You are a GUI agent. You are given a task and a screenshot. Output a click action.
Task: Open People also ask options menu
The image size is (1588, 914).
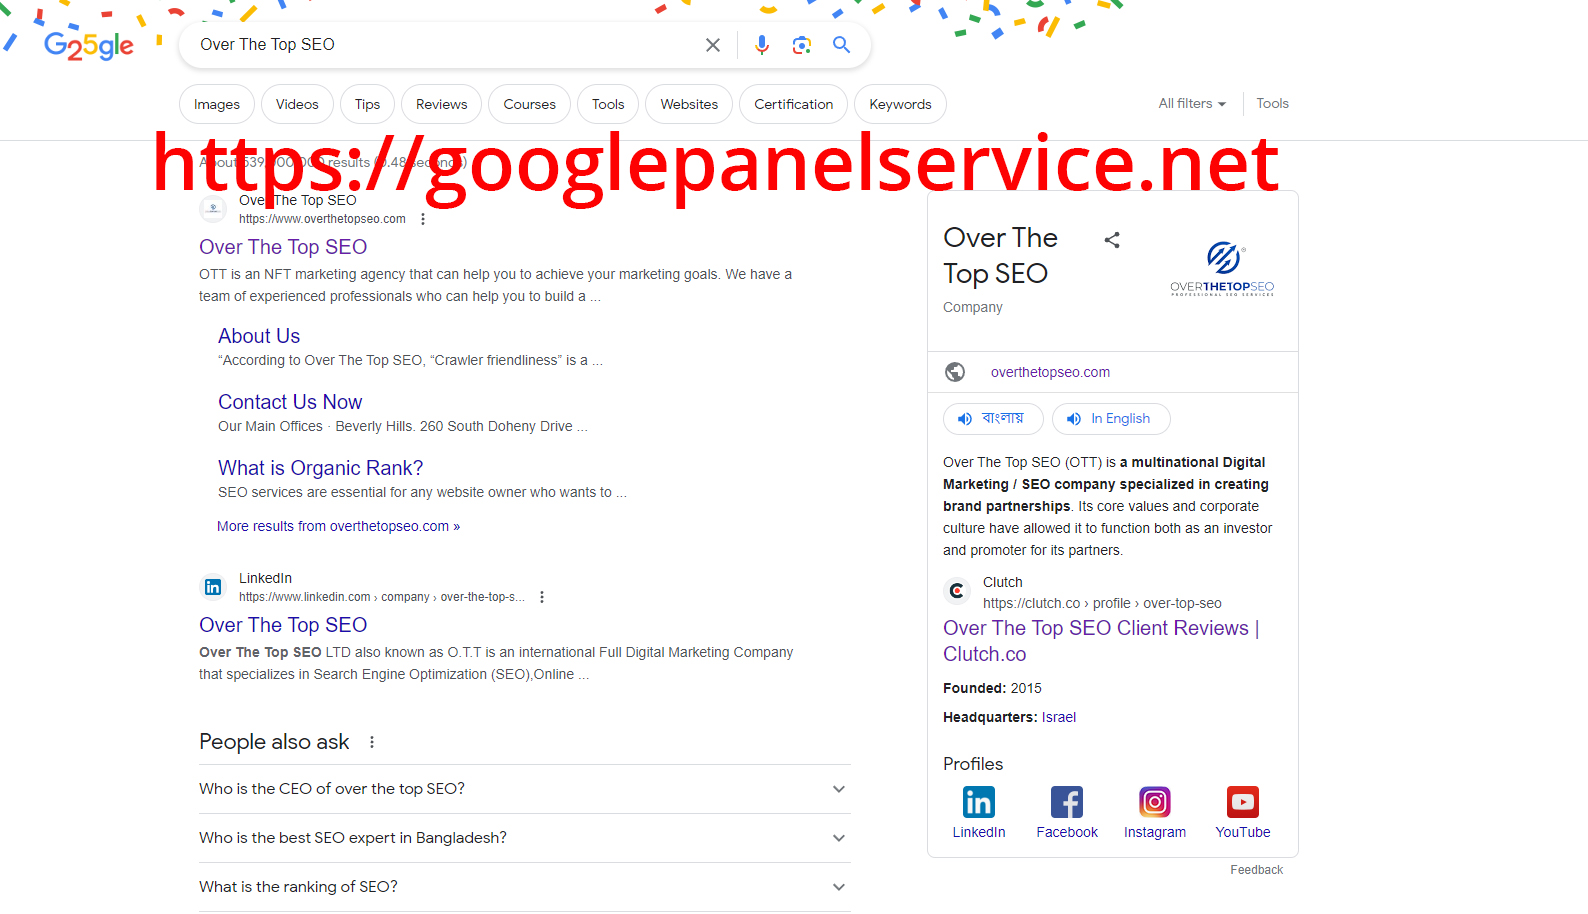[372, 742]
